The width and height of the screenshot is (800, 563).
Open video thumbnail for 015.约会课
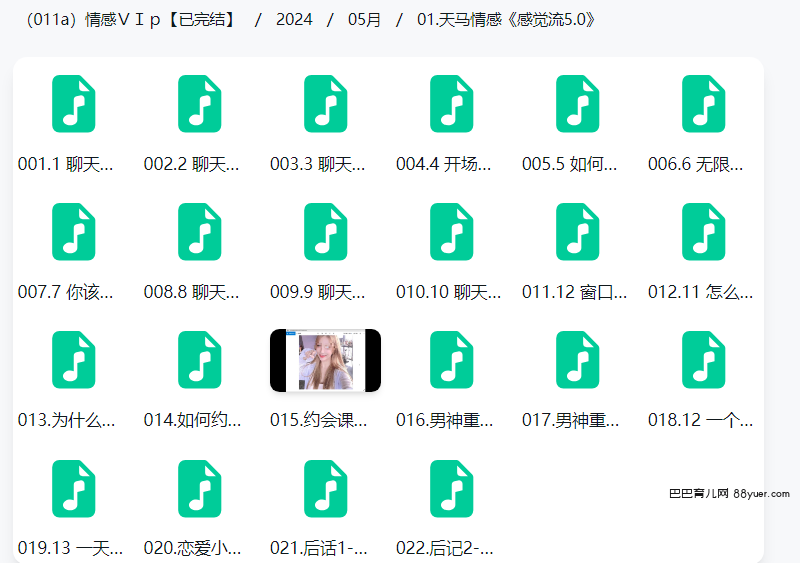pyautogui.click(x=326, y=360)
